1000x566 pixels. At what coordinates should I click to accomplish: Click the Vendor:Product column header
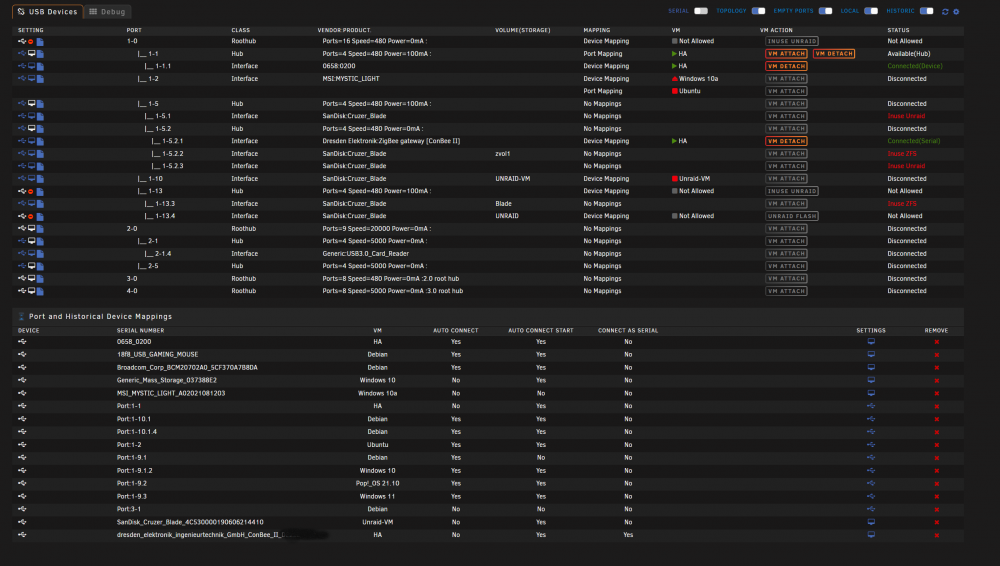344,30
